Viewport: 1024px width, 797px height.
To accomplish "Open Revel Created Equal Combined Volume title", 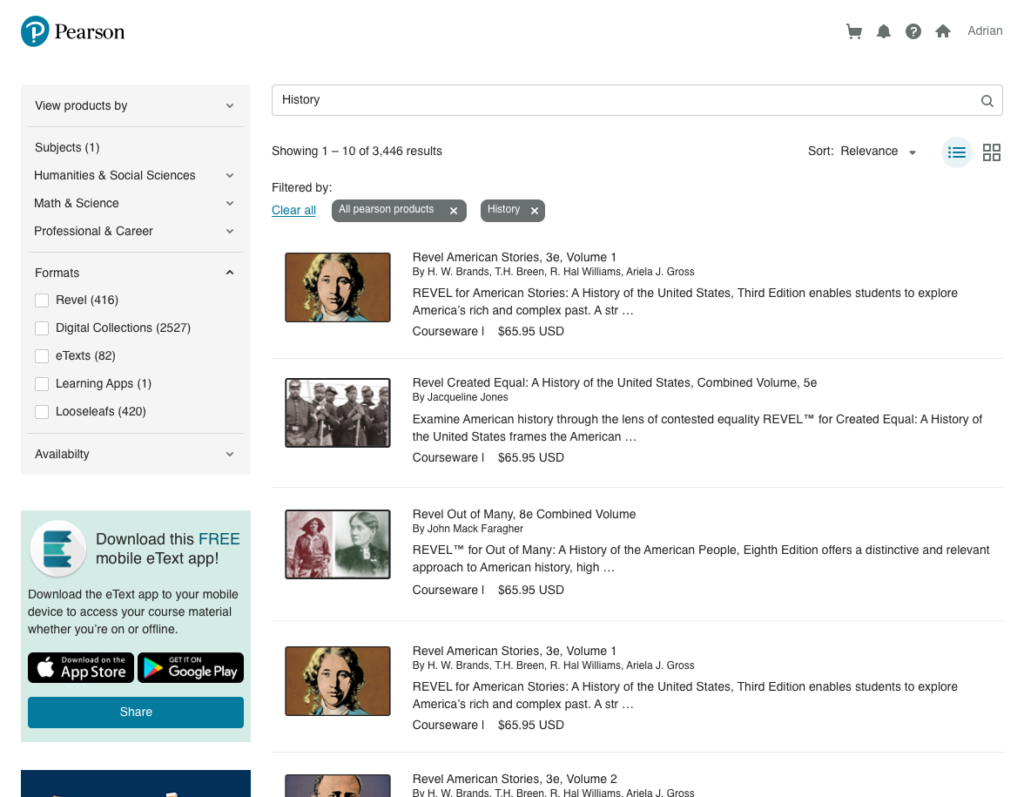I will 615,383.
